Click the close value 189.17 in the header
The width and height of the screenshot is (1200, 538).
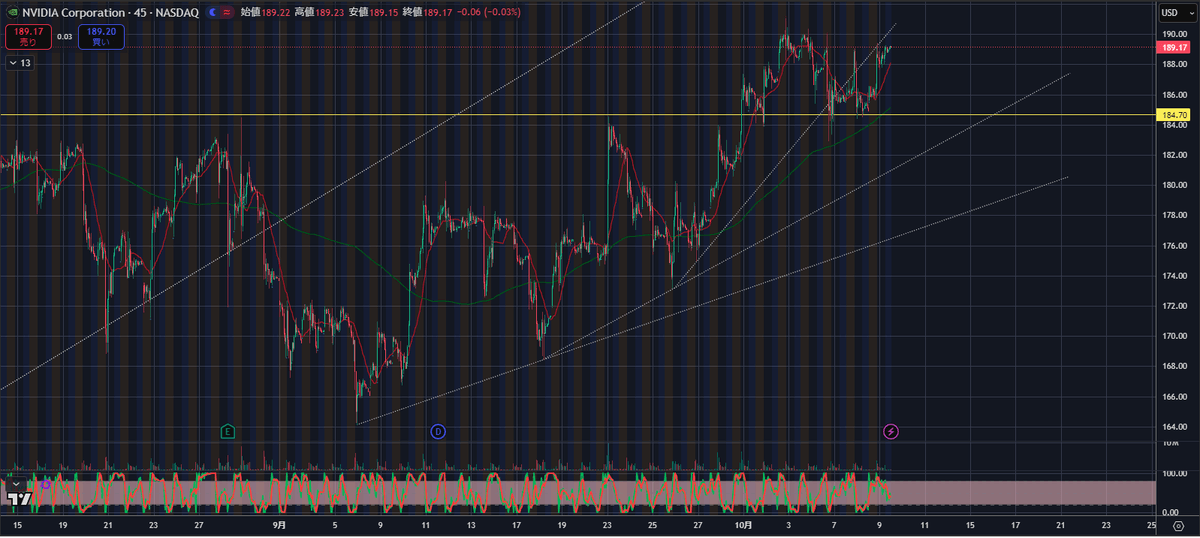click(440, 12)
